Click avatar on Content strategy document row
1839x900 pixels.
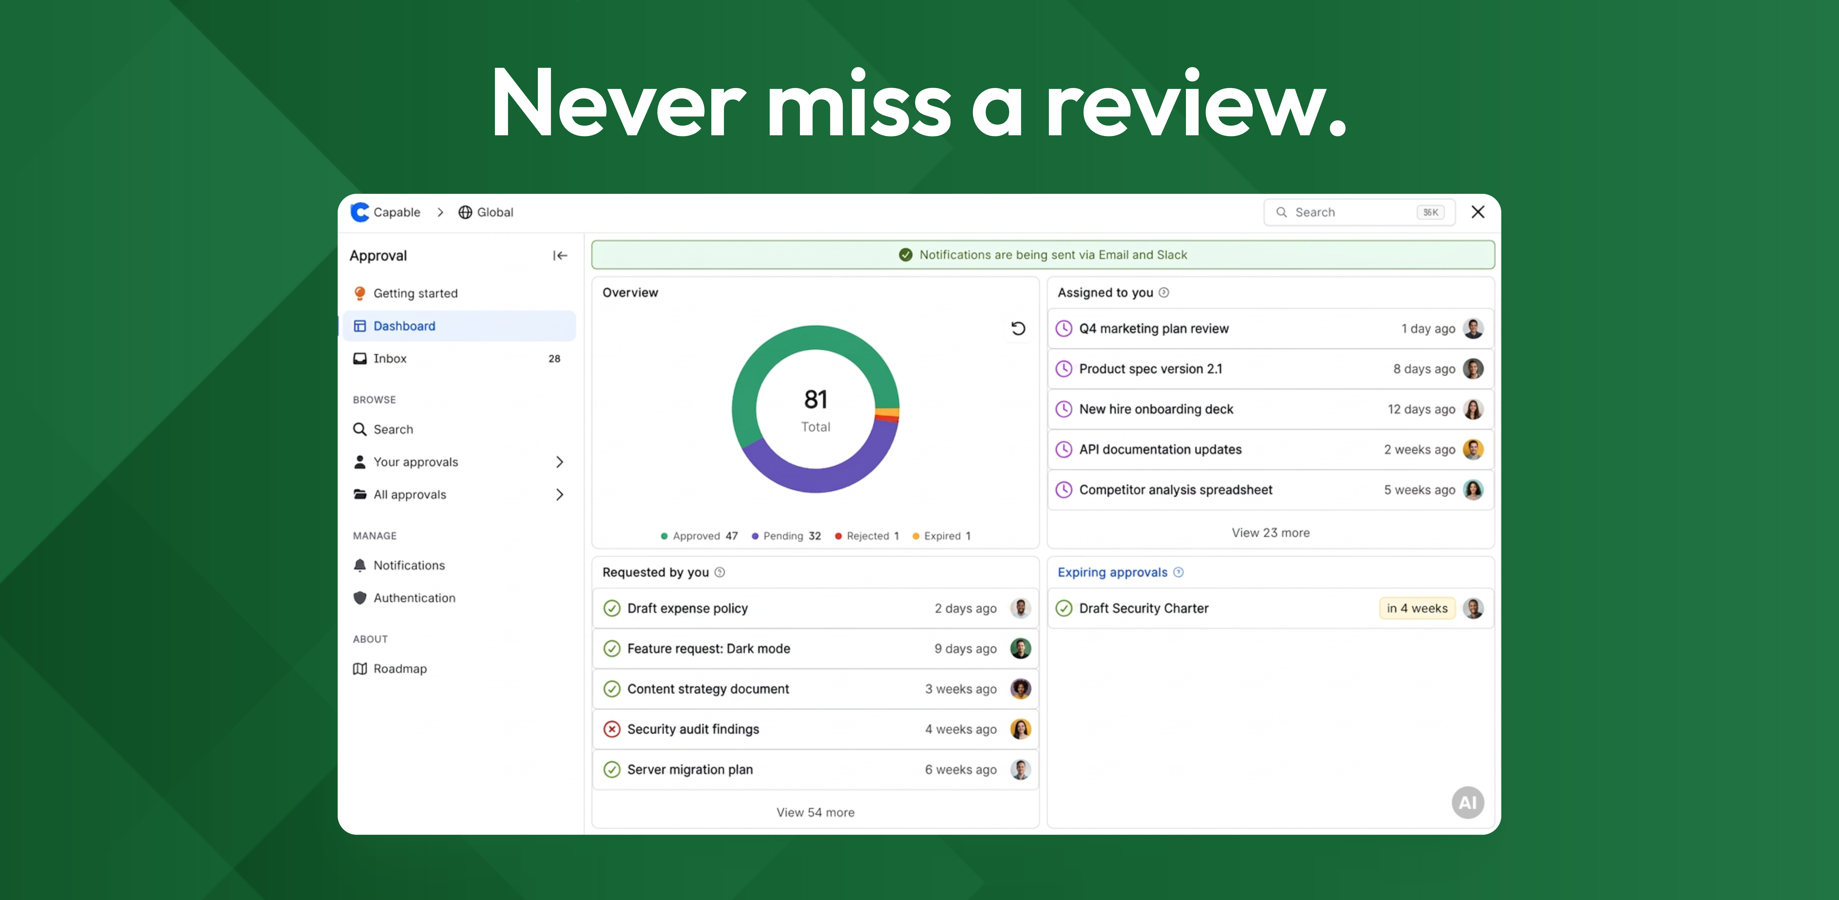(x=1020, y=689)
